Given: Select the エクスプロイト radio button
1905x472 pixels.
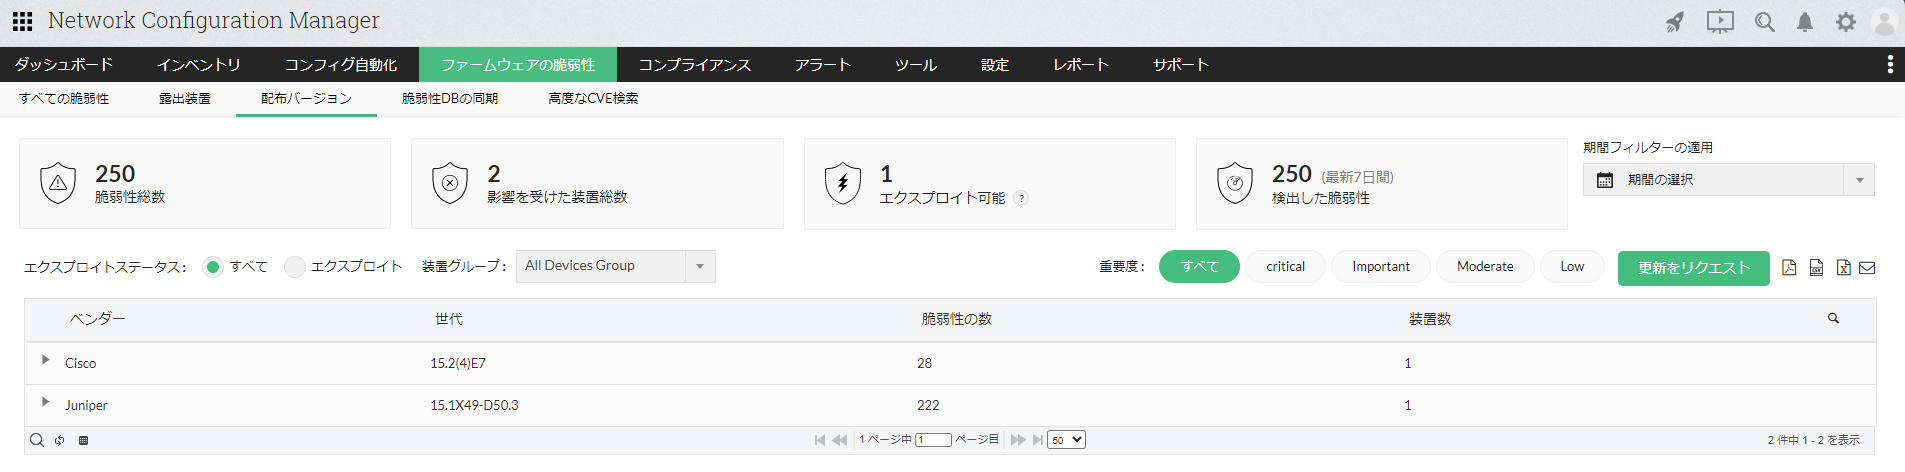Looking at the screenshot, I should [294, 267].
